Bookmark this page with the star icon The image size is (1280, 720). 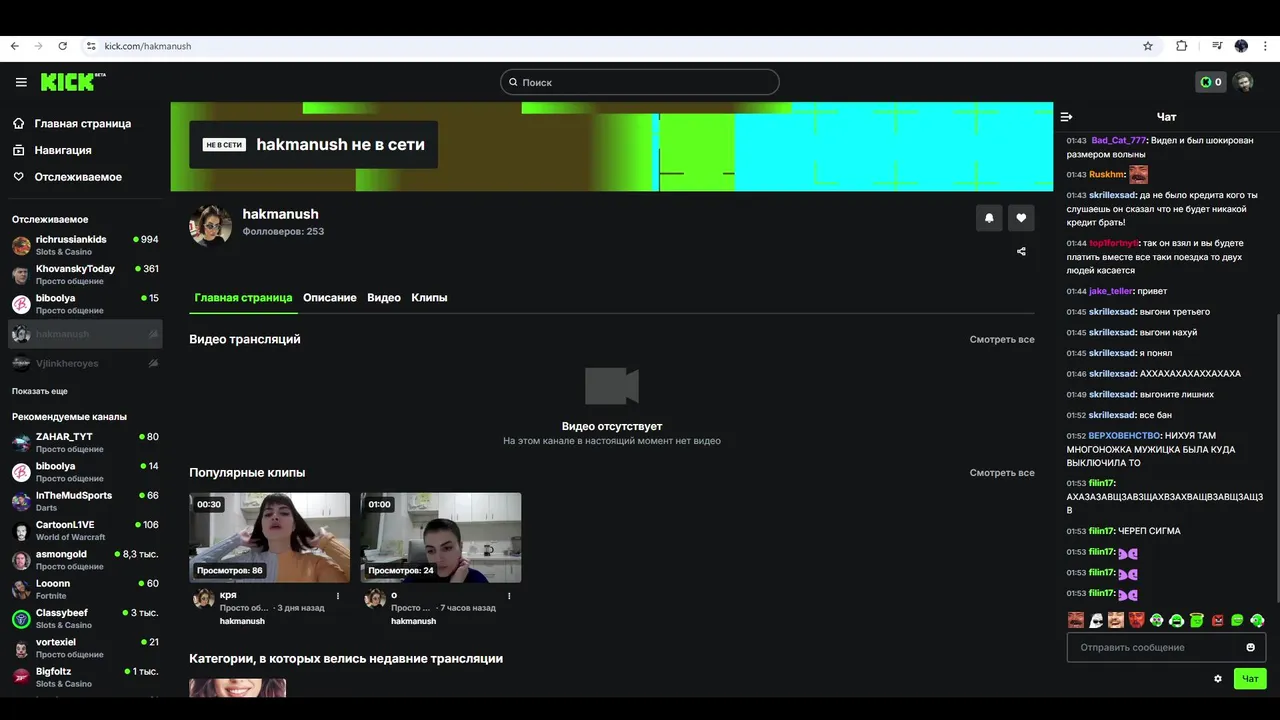point(1148,46)
